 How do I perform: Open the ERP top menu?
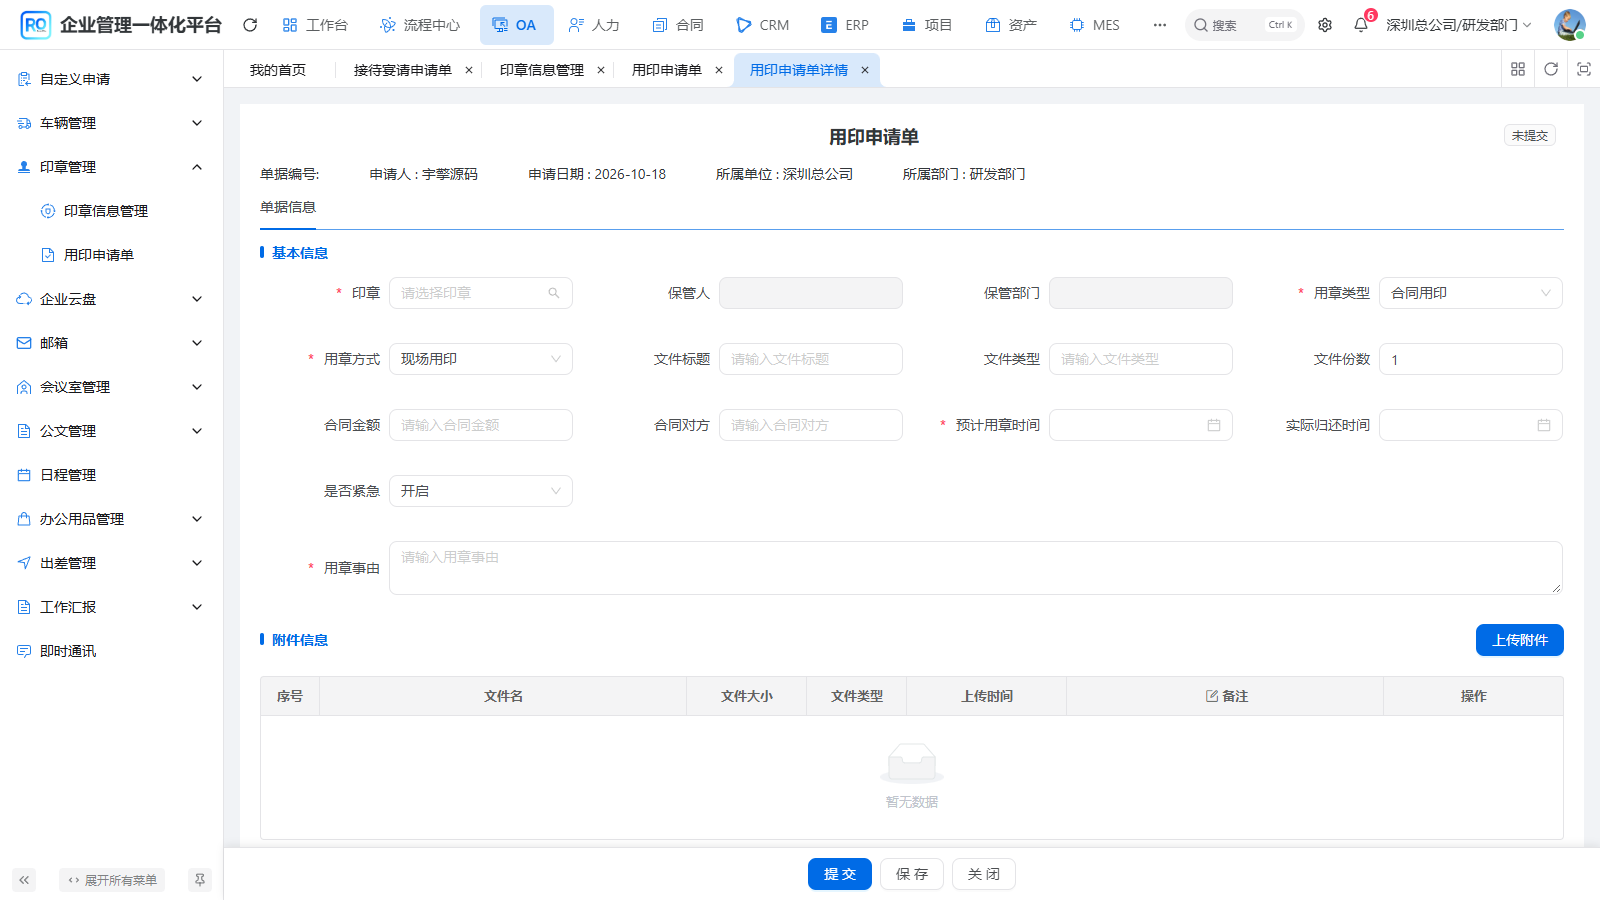tap(845, 25)
